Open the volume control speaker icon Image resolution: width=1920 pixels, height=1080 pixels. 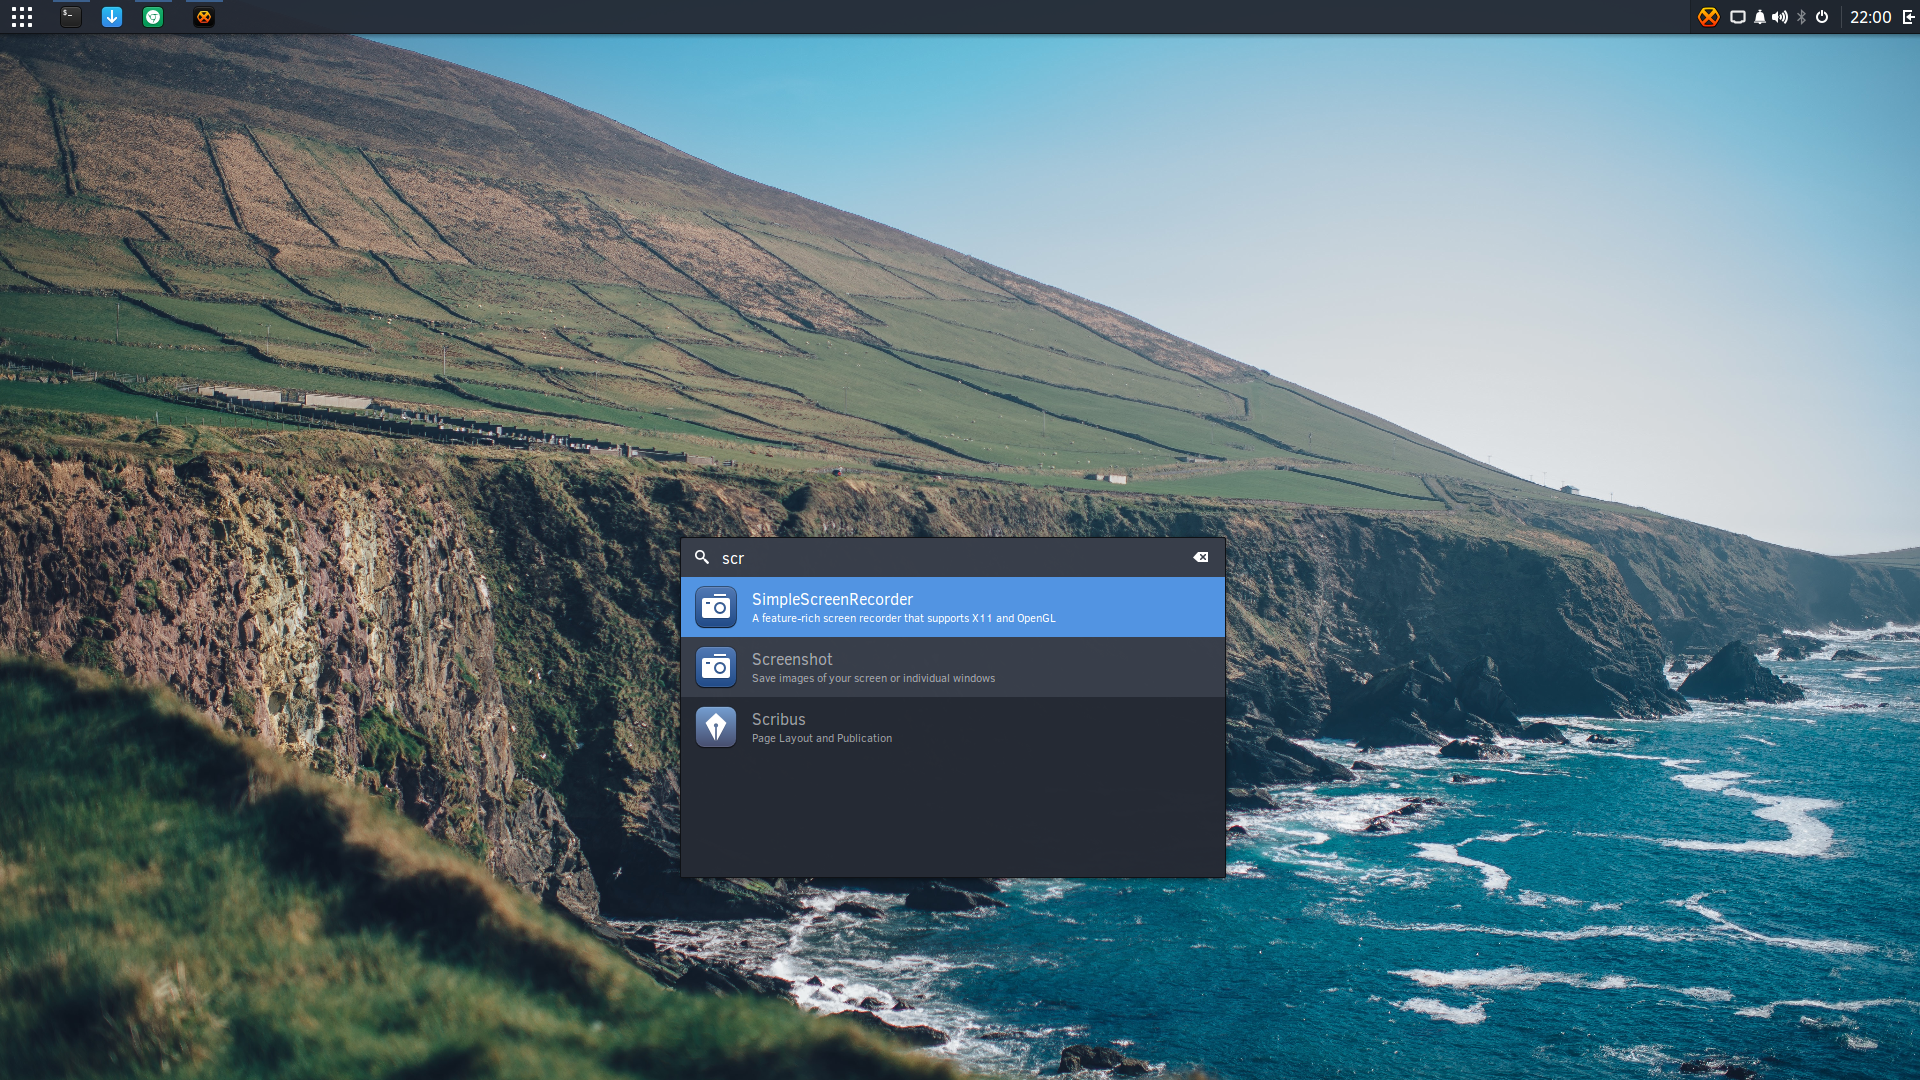pyautogui.click(x=1780, y=17)
